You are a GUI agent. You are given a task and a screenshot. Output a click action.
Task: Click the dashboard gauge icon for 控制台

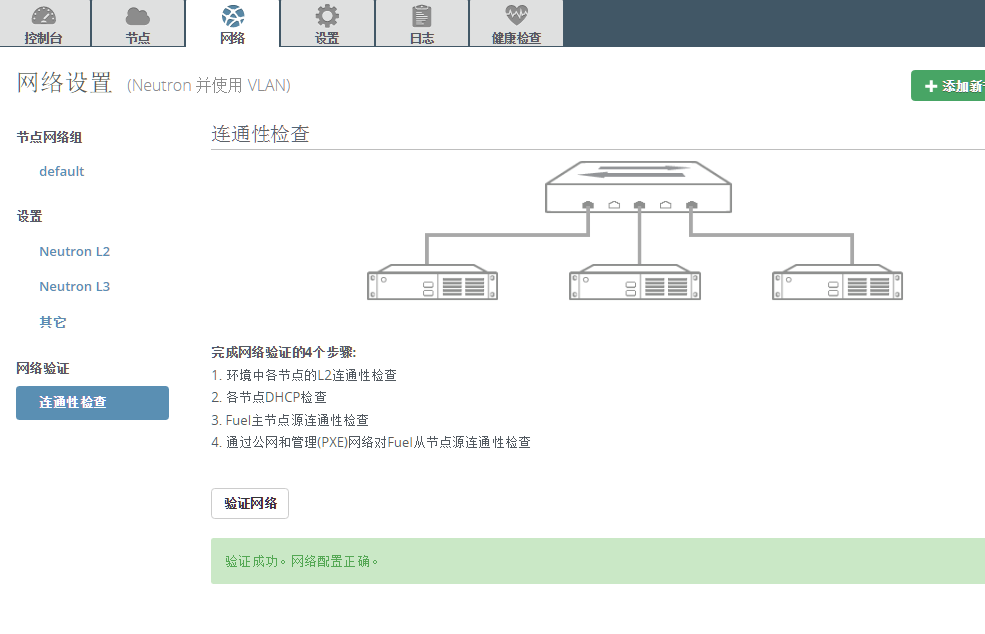pyautogui.click(x=44, y=16)
